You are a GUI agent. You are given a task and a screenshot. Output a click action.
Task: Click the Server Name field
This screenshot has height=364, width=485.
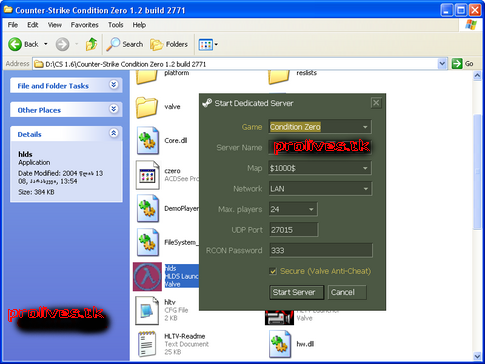[x=320, y=147]
